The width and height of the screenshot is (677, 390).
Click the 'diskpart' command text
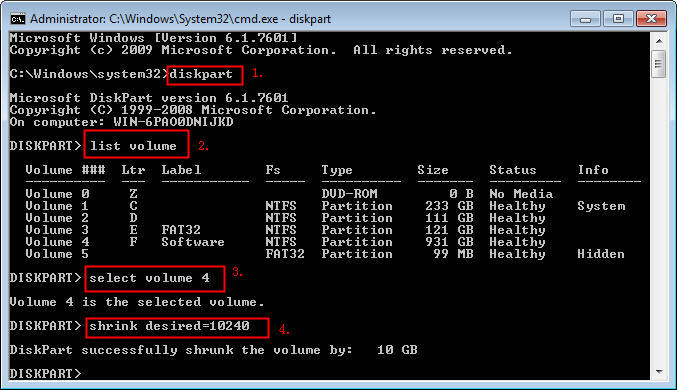(201, 74)
